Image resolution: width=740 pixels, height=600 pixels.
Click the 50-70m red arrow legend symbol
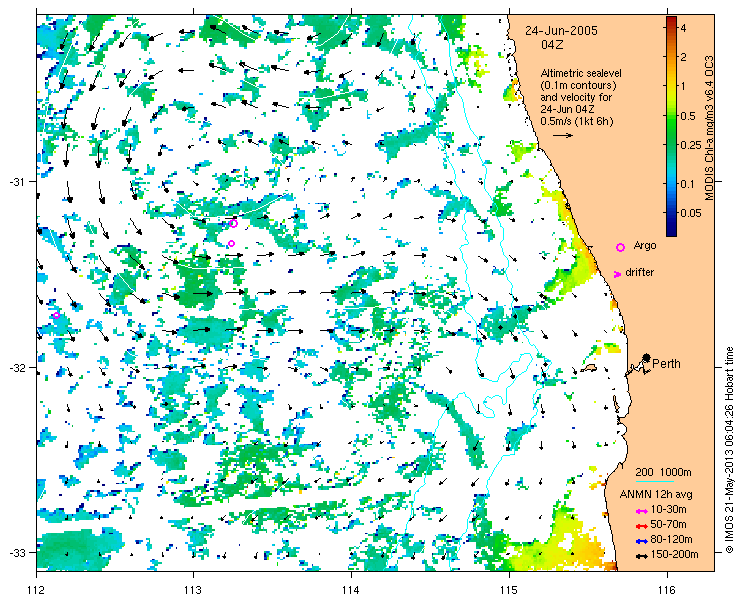[641, 526]
